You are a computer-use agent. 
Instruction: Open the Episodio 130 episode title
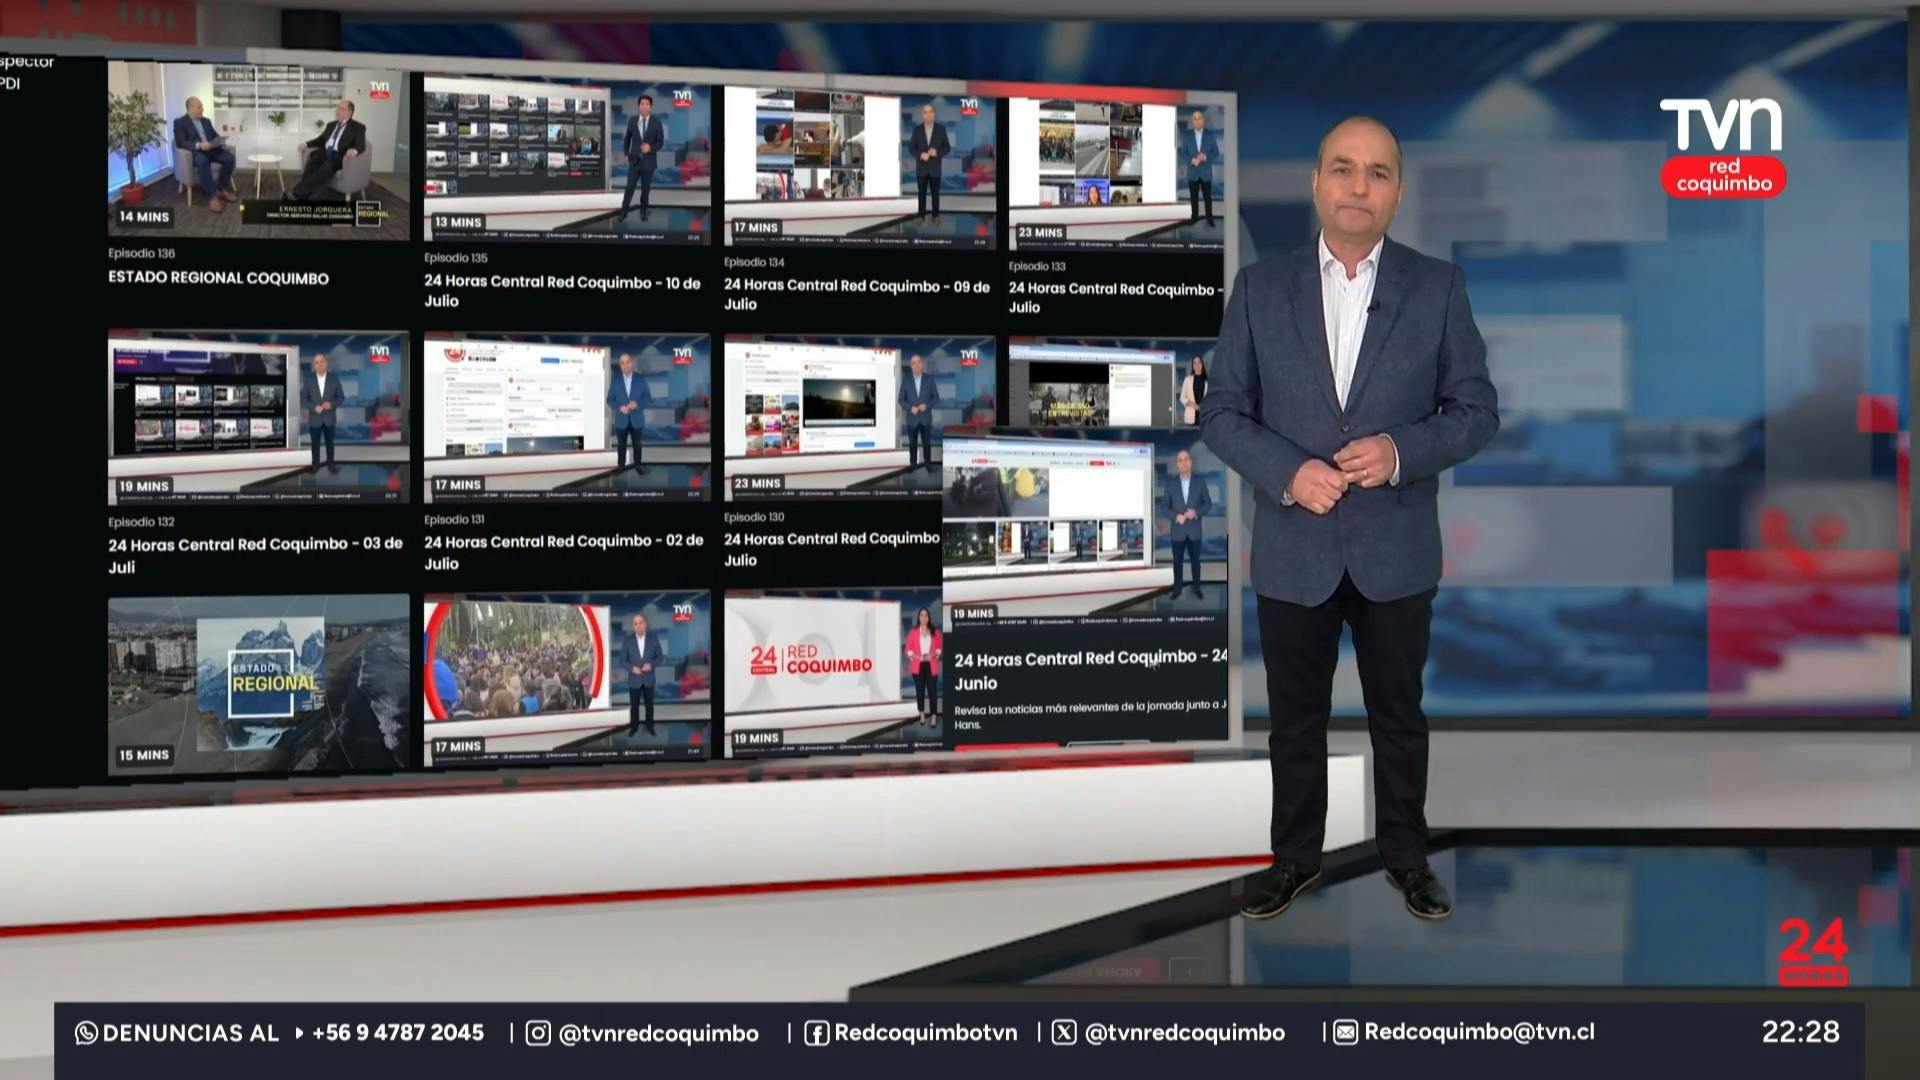point(832,549)
